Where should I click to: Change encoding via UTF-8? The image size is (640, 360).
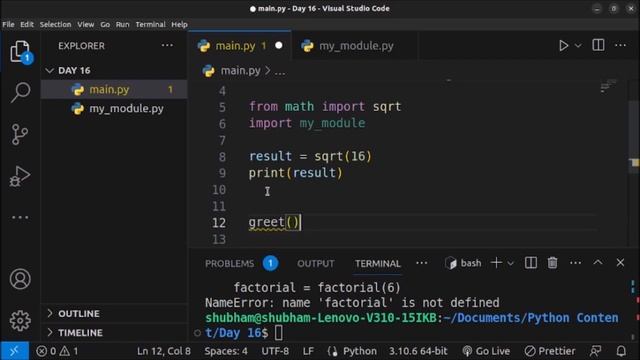(275, 351)
